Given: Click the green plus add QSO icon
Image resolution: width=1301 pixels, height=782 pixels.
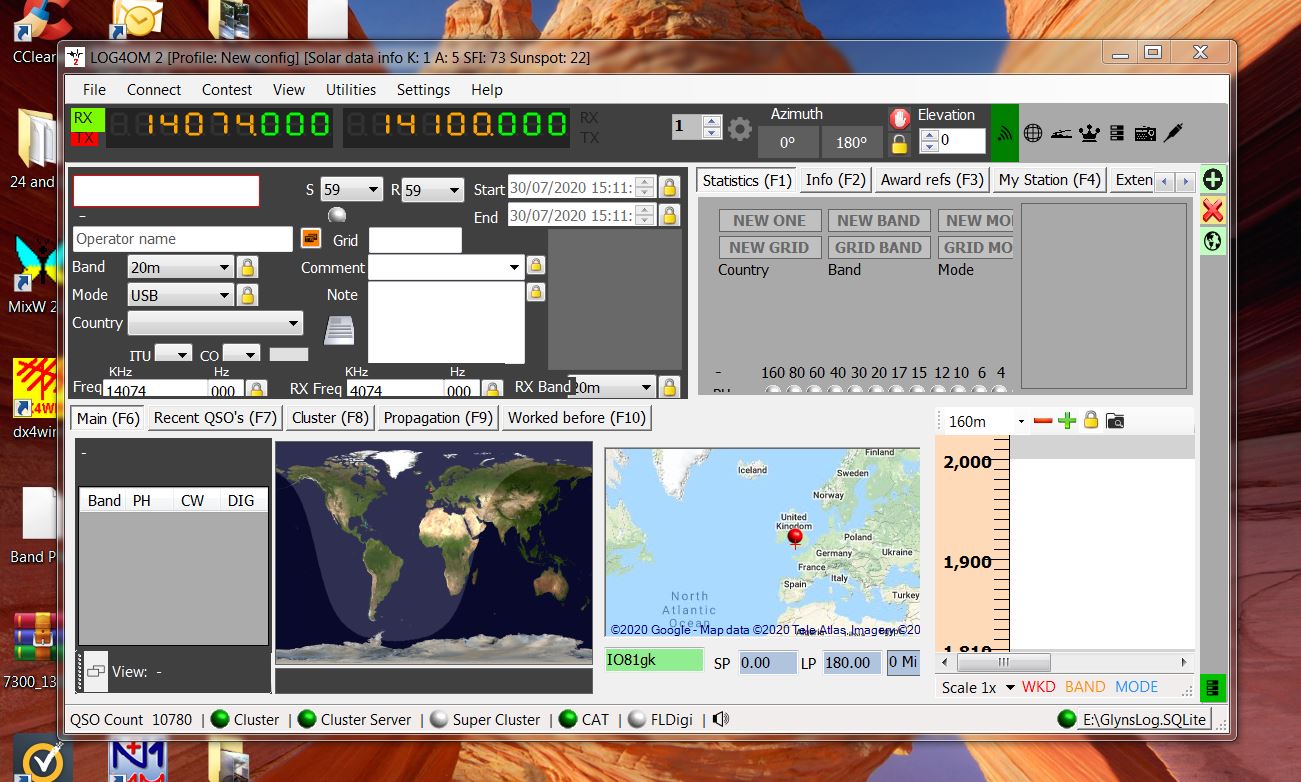Looking at the screenshot, I should (x=1213, y=180).
